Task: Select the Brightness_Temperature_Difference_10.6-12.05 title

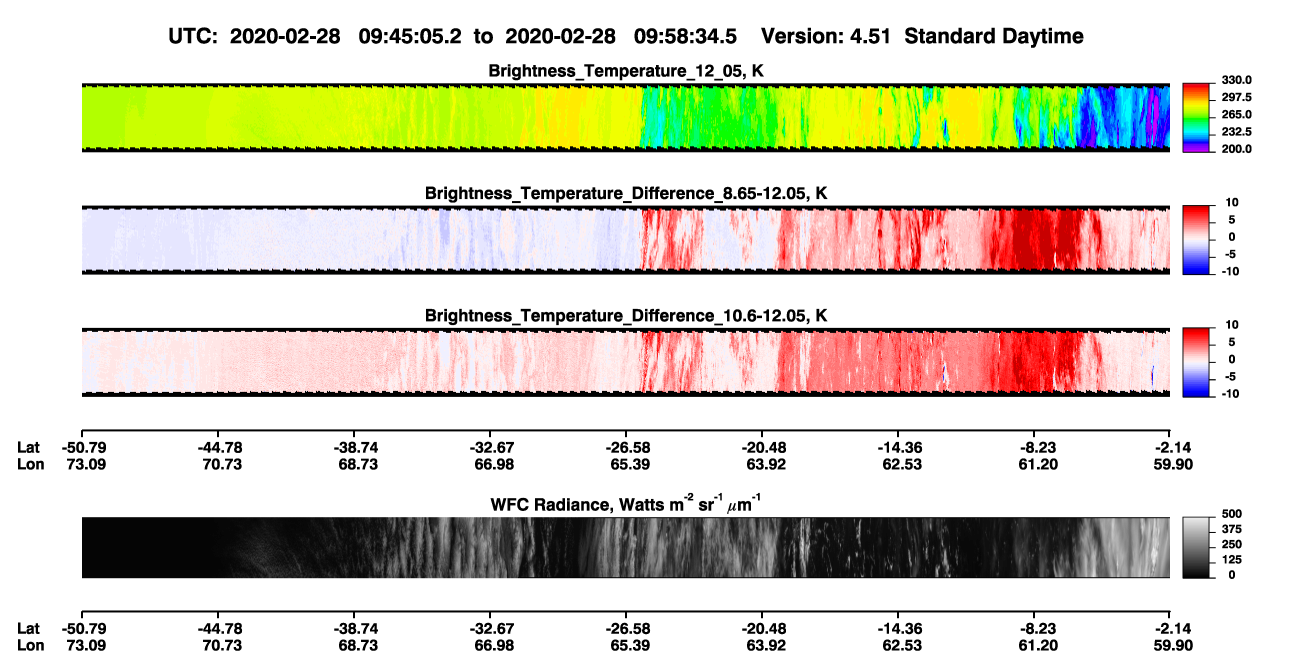Action: [626, 316]
